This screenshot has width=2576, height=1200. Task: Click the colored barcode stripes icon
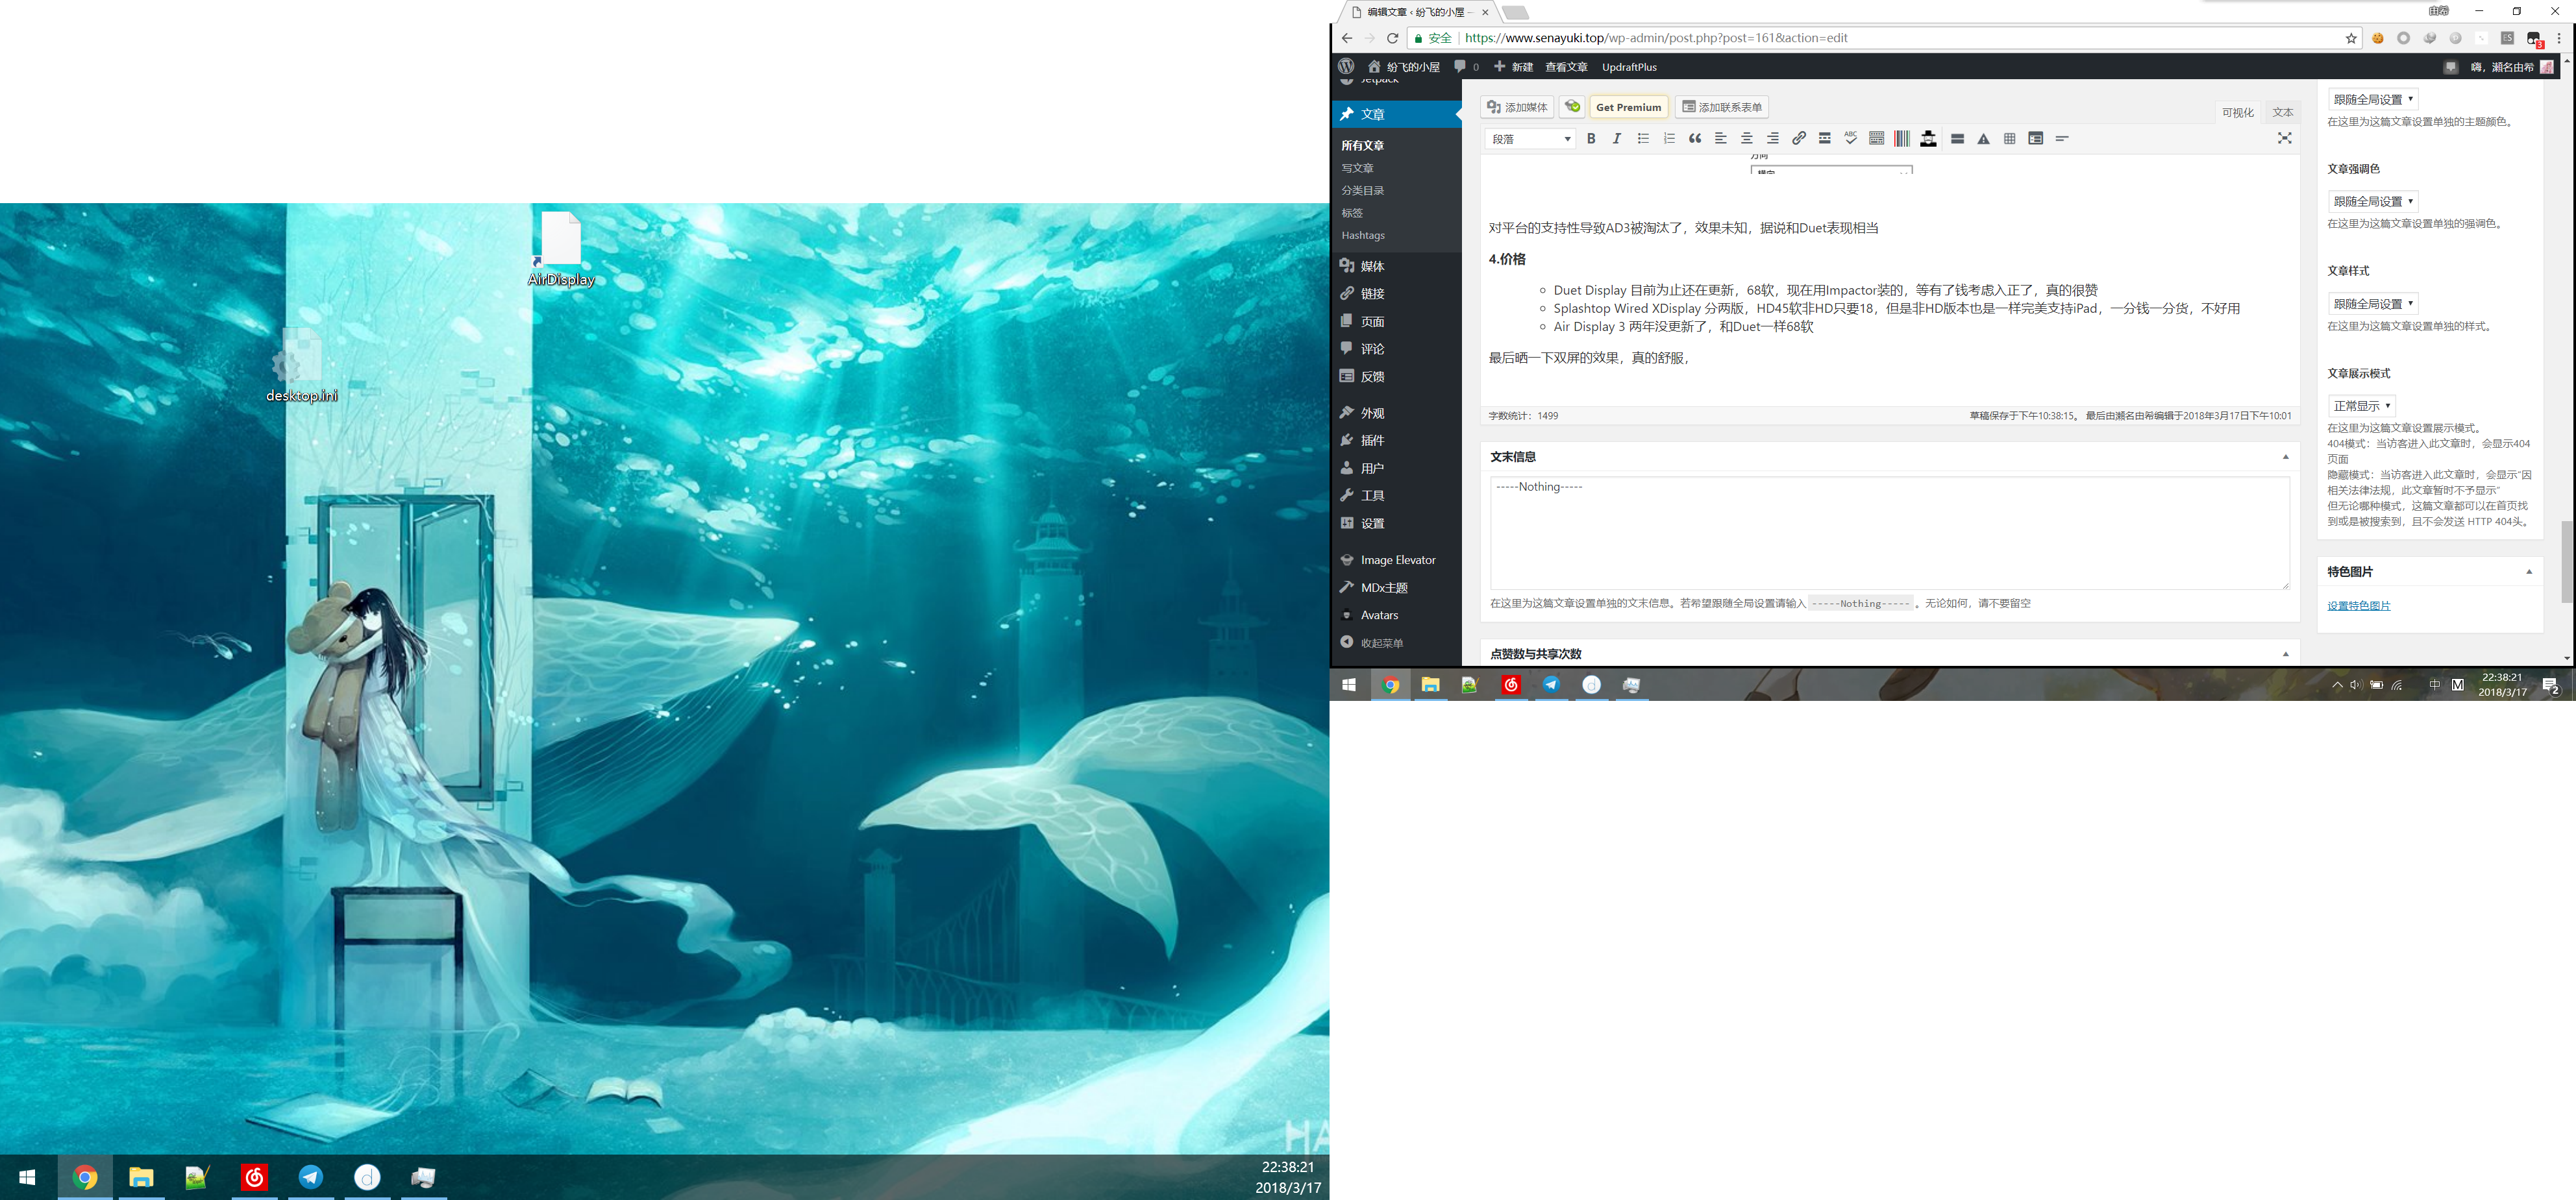point(1902,139)
